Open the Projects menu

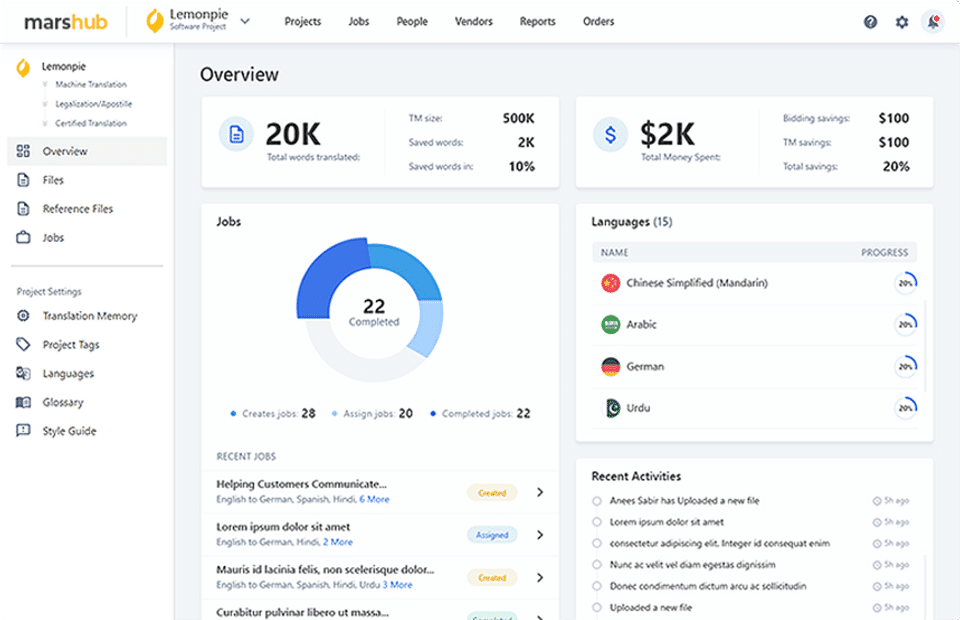click(302, 21)
